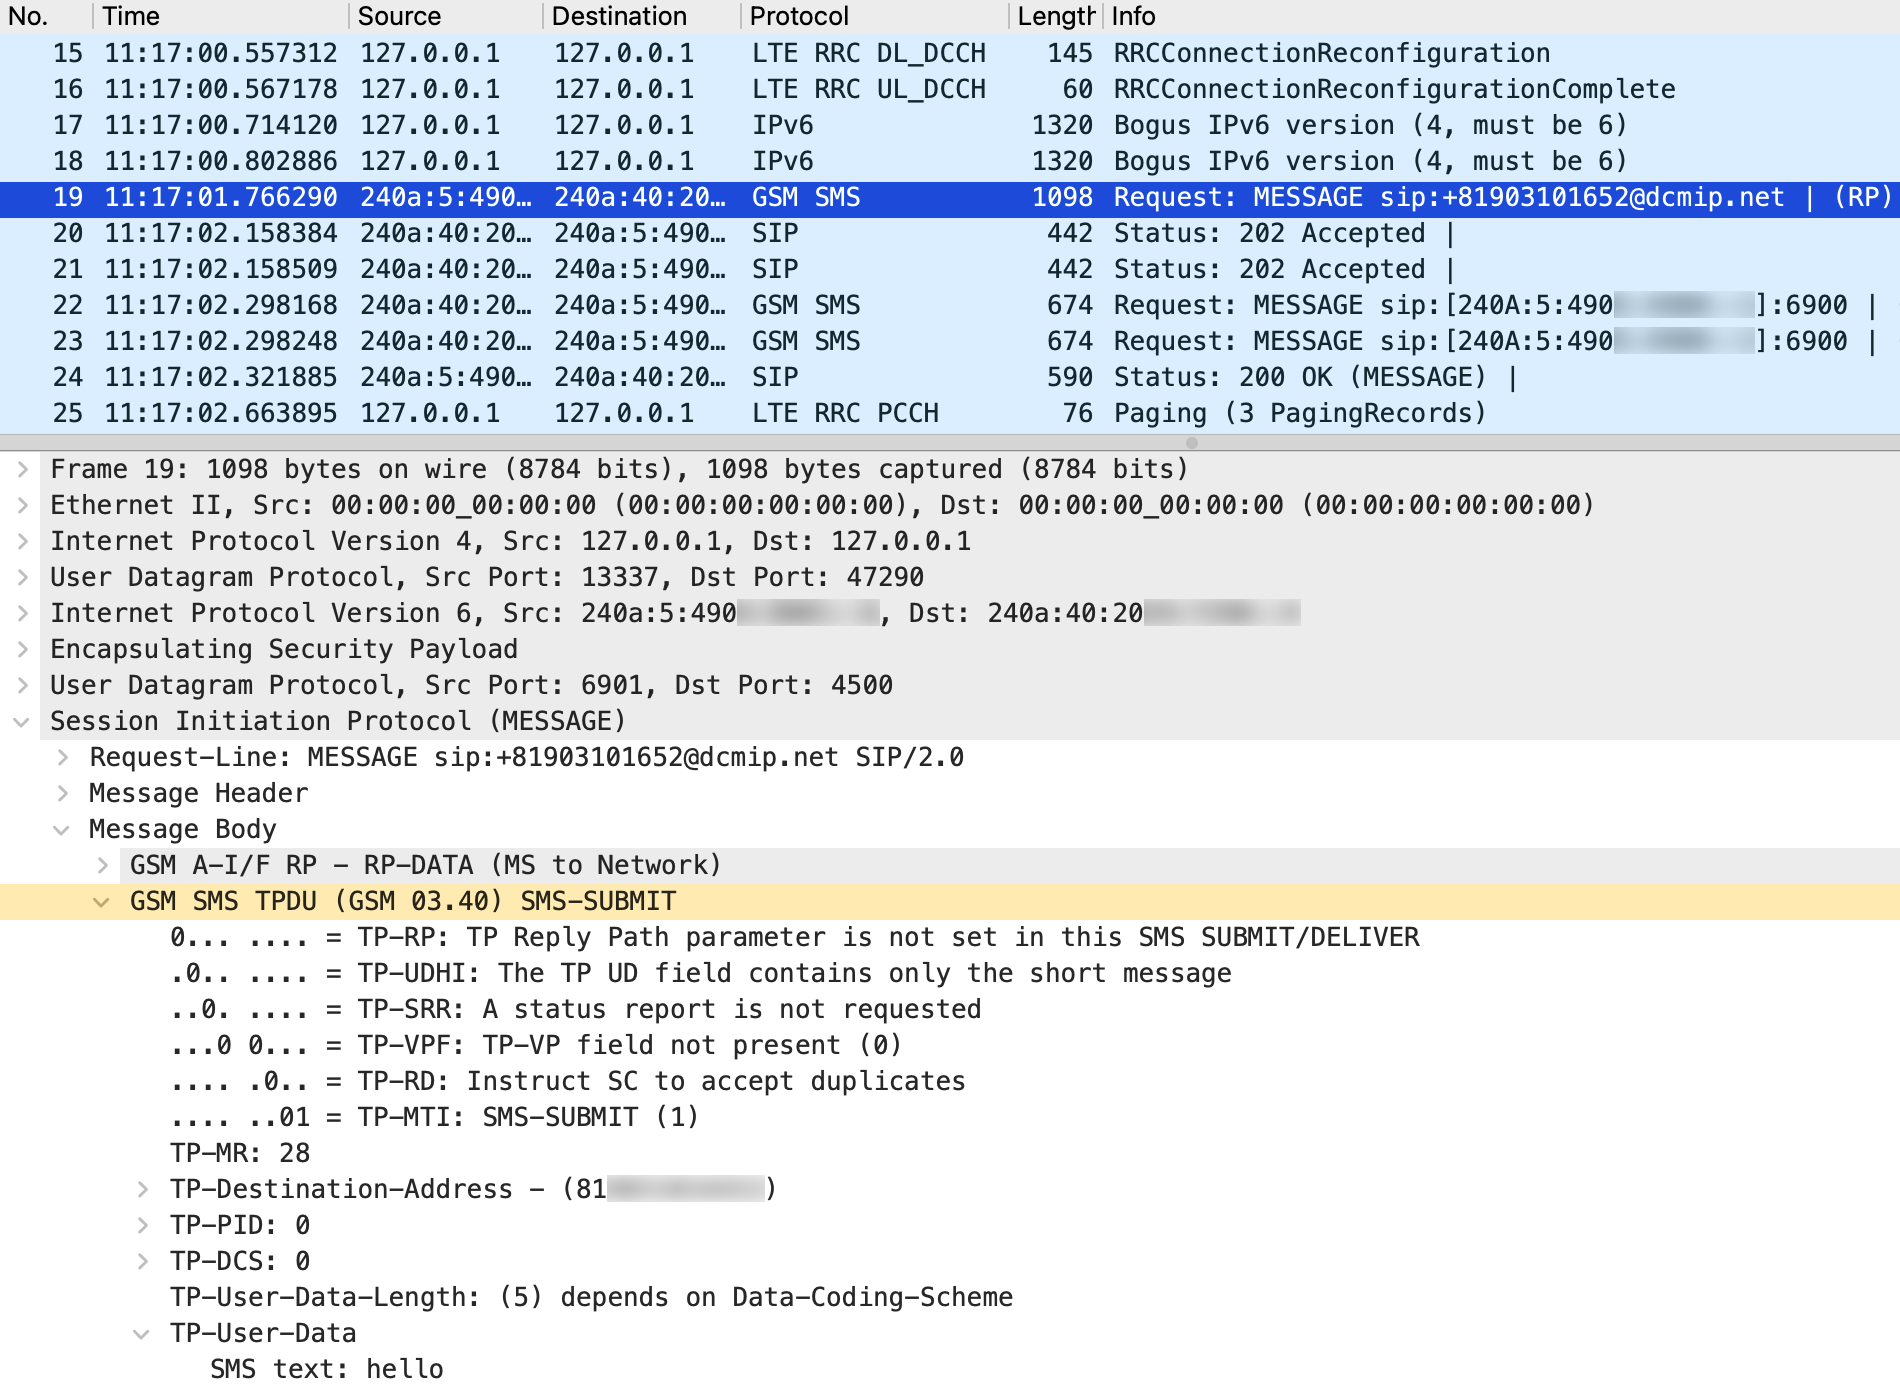
Task: Sort packets by the Time column
Action: [130, 16]
